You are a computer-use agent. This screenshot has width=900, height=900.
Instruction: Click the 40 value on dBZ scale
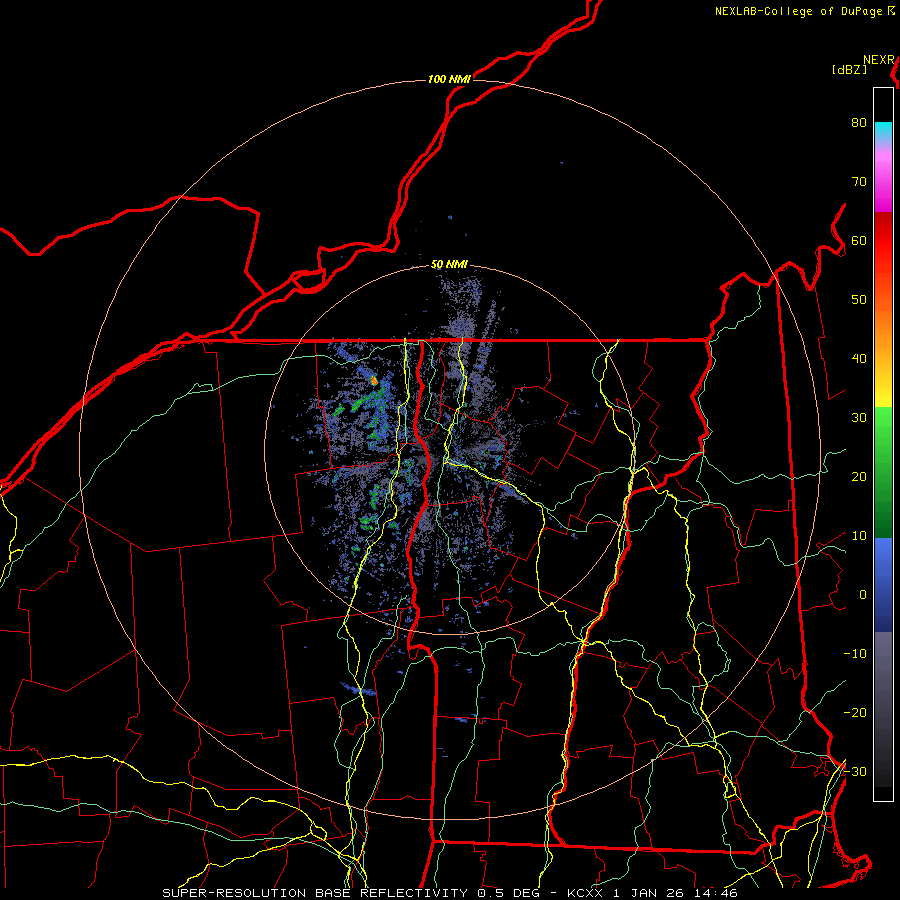859,359
